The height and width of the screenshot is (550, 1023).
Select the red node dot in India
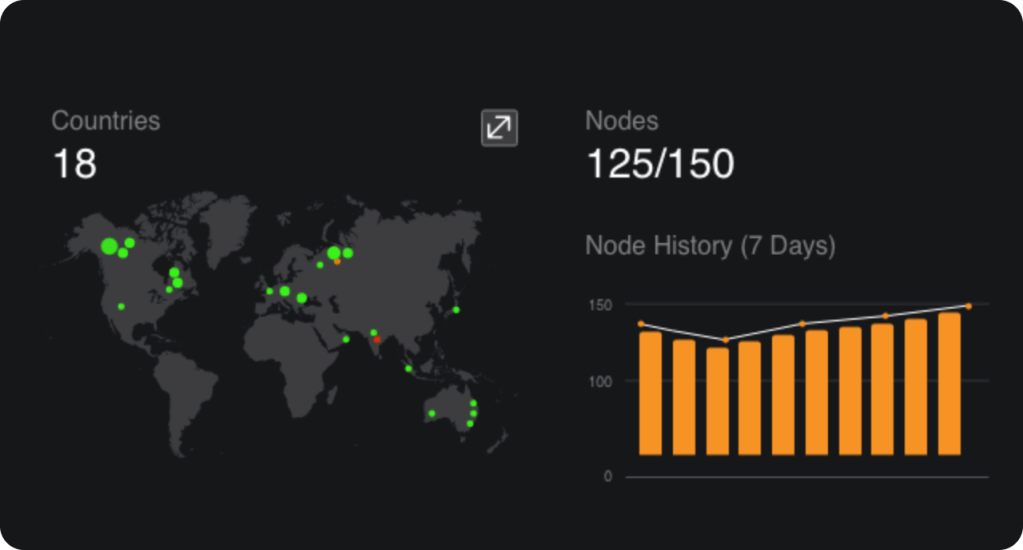coord(377,340)
